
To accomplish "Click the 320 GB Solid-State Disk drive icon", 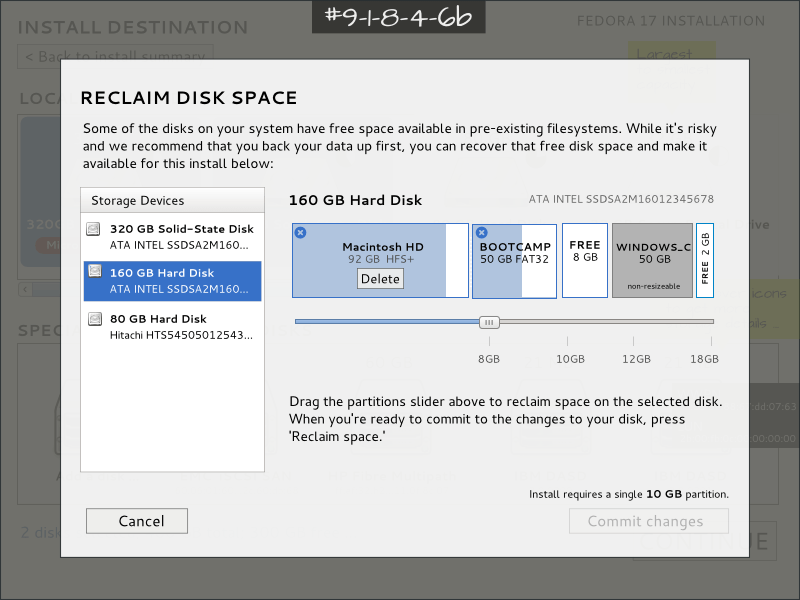I will coord(93,229).
